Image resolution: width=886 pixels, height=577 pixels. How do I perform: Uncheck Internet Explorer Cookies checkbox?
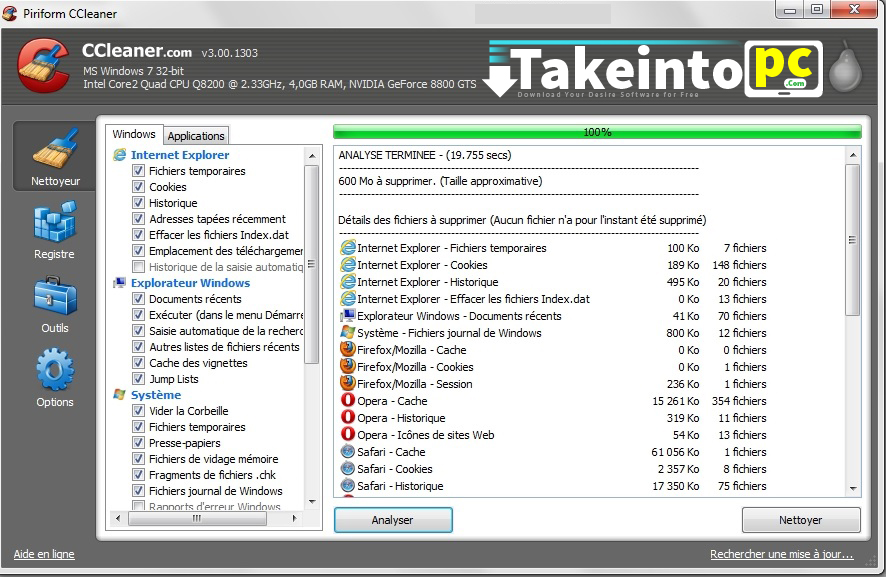pyautogui.click(x=138, y=186)
